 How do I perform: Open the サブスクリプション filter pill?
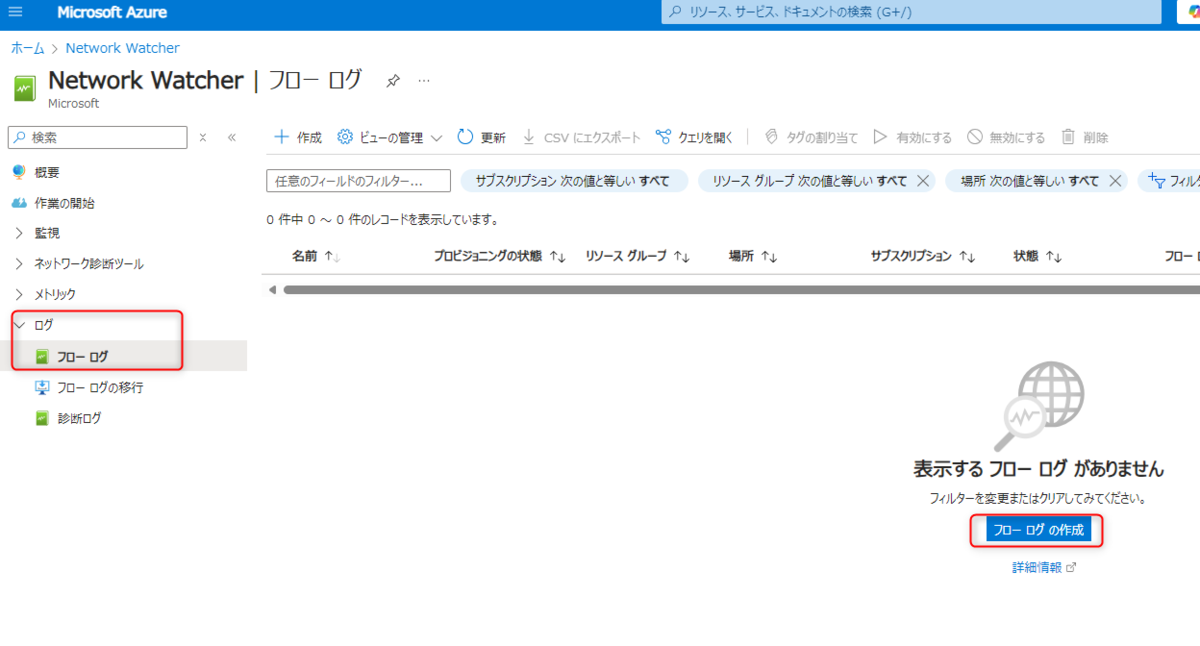point(574,181)
